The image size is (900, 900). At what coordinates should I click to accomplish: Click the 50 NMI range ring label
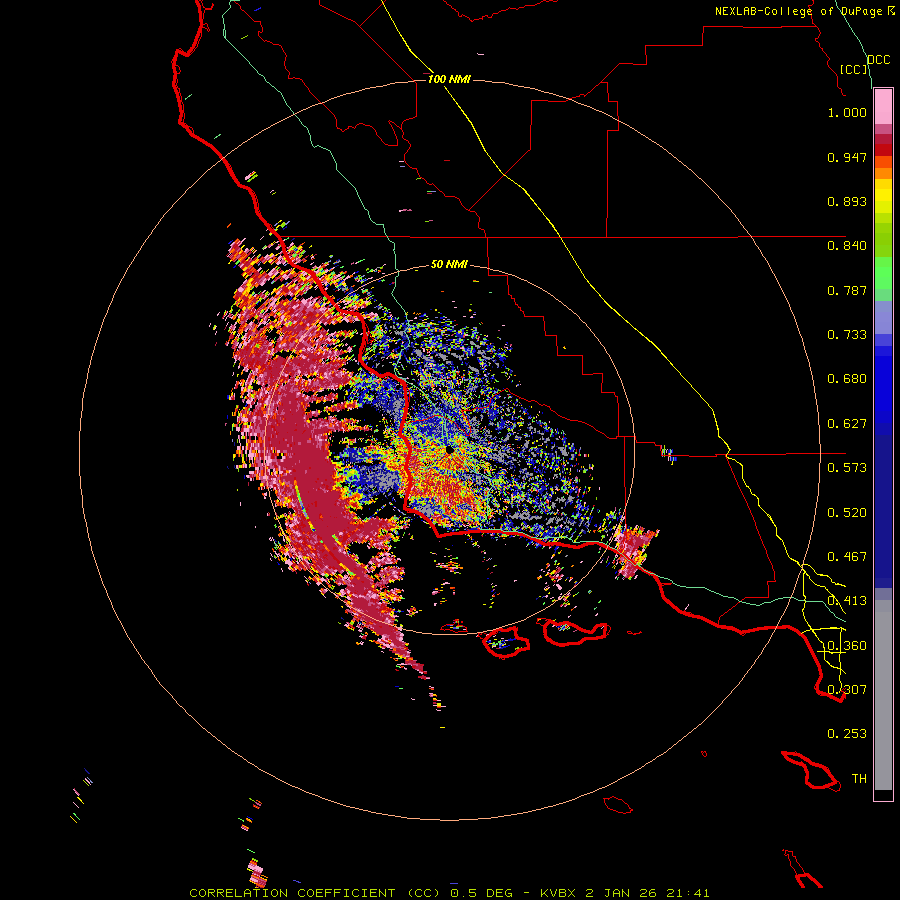coord(449,265)
